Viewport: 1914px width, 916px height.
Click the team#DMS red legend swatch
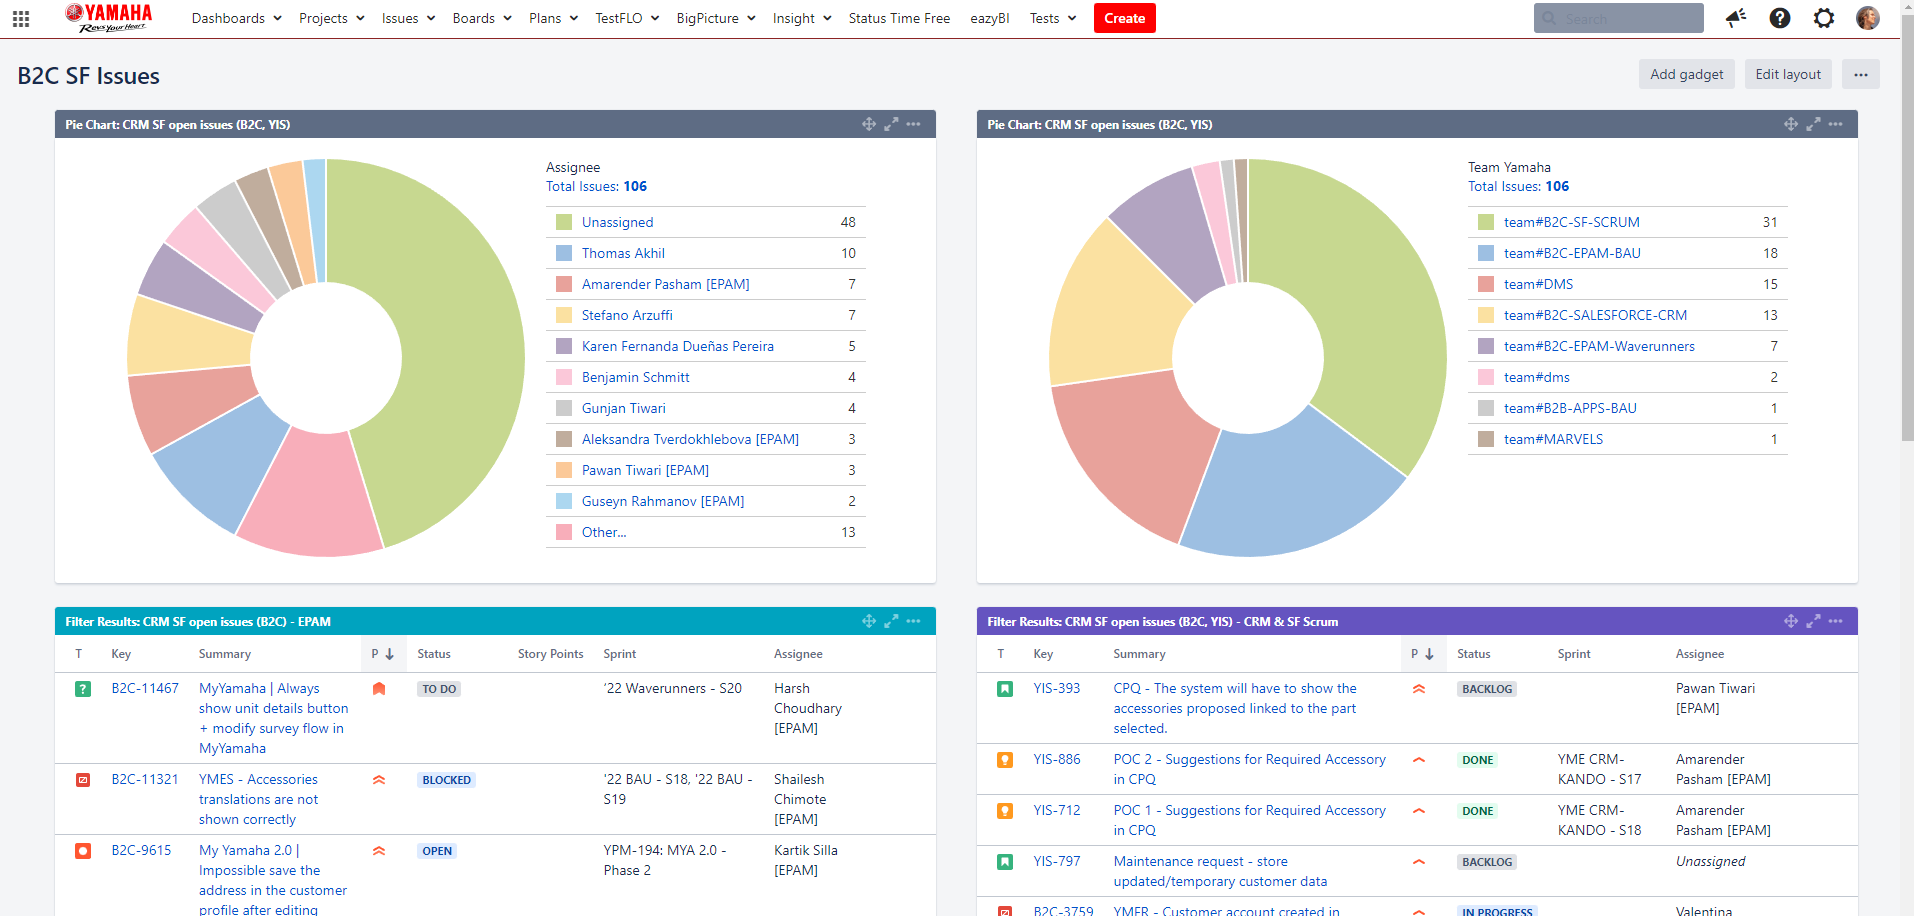click(x=1486, y=284)
